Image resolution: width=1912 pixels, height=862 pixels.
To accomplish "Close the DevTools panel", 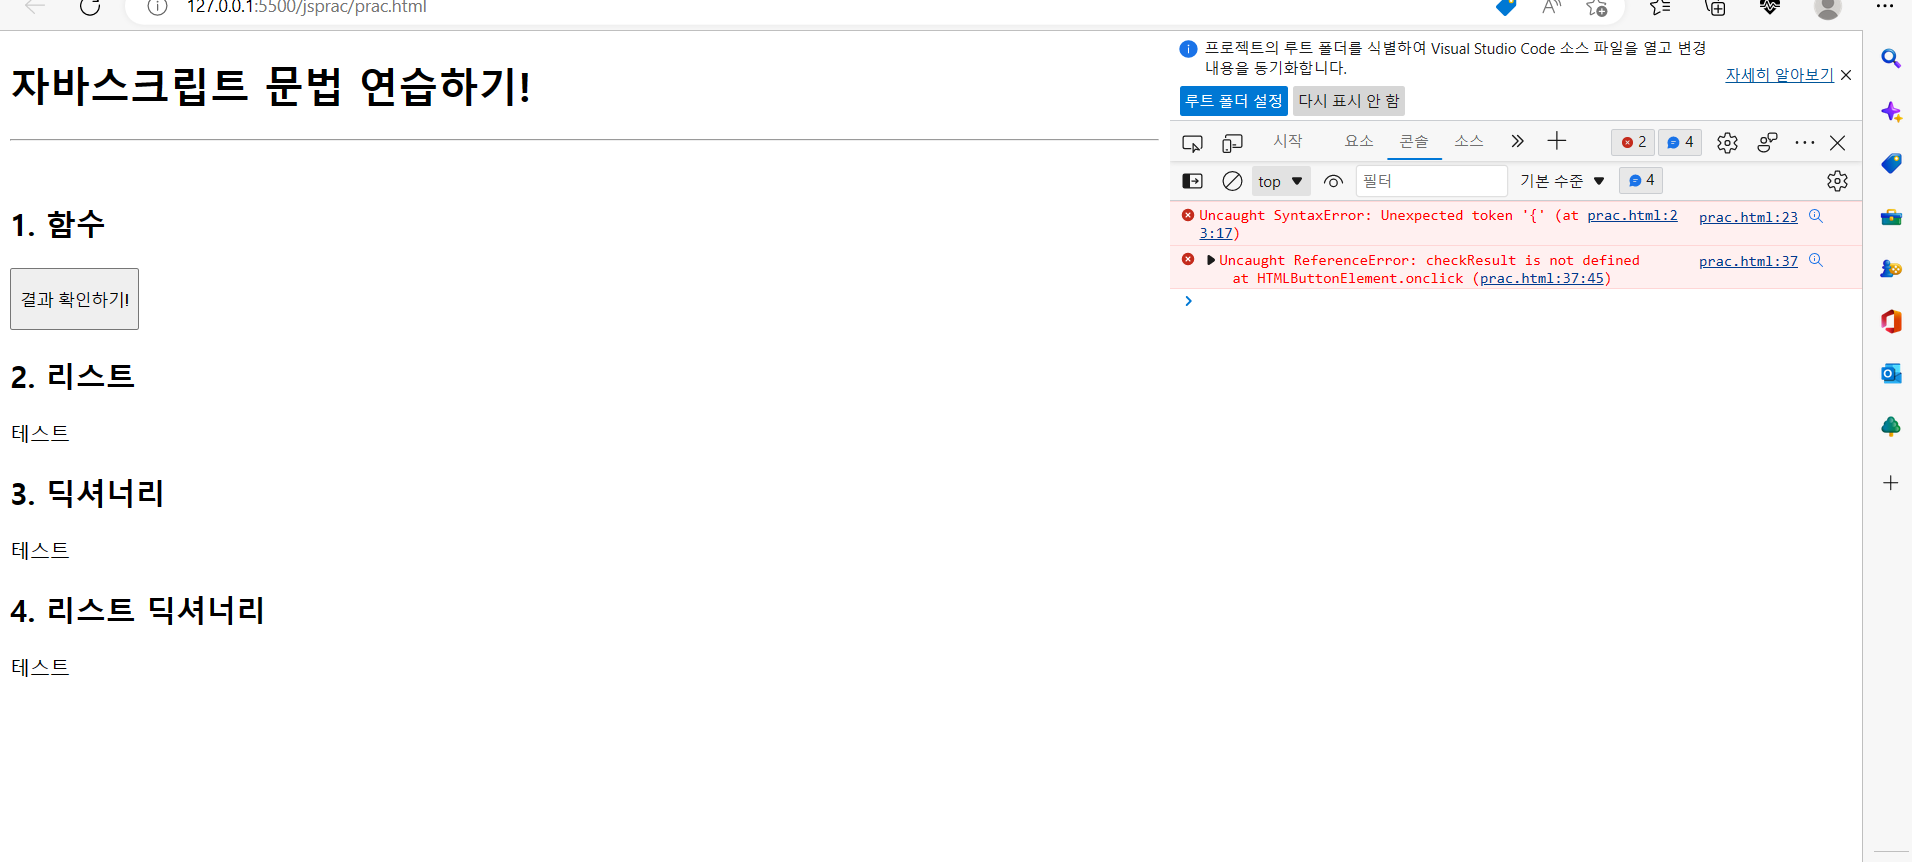I will point(1837,143).
